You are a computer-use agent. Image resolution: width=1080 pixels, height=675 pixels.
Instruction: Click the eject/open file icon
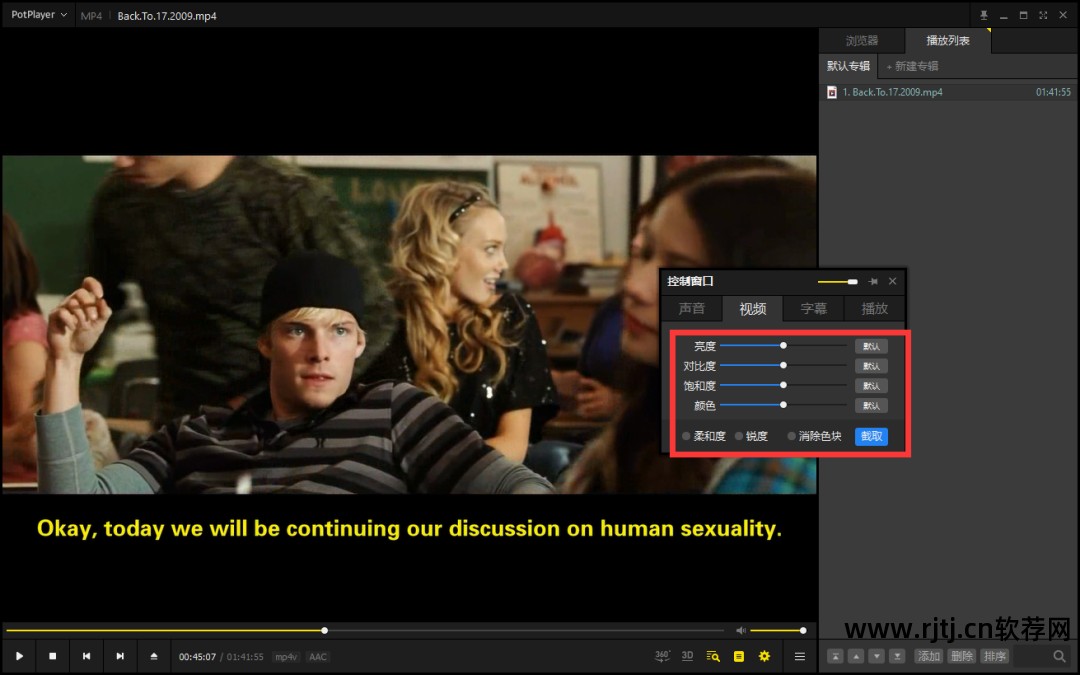click(x=154, y=656)
